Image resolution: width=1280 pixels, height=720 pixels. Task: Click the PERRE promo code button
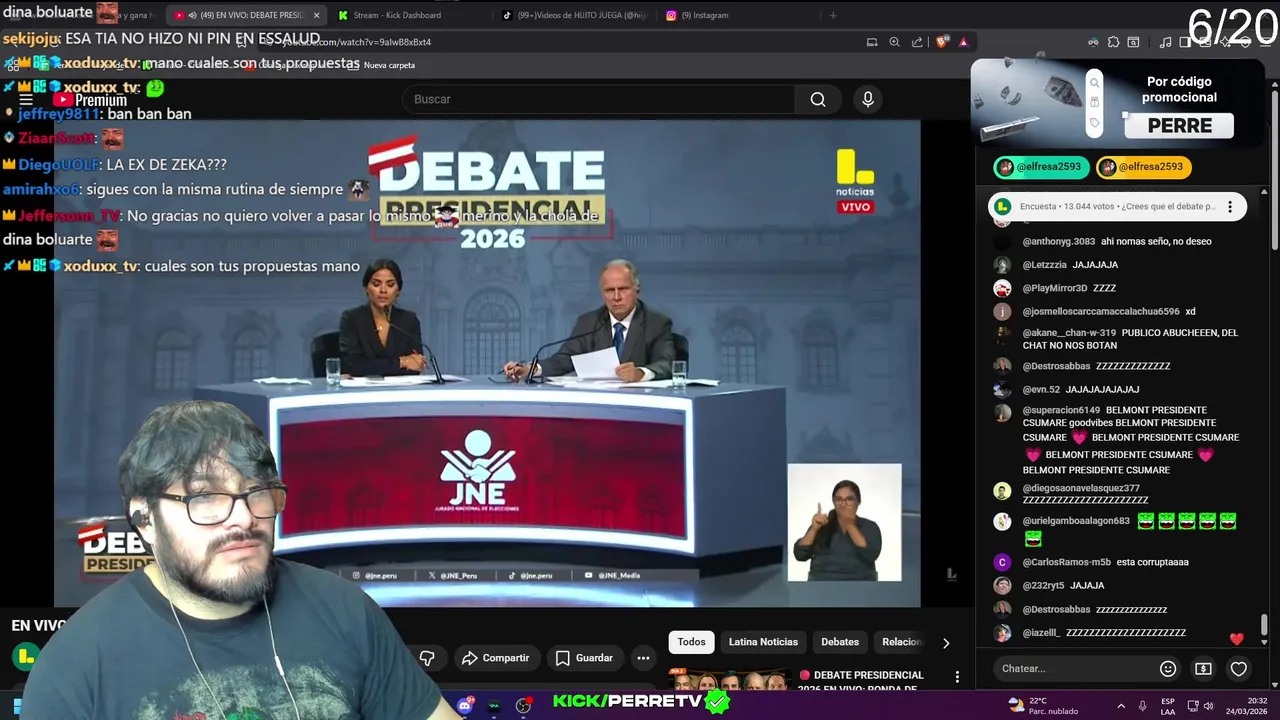(1180, 126)
